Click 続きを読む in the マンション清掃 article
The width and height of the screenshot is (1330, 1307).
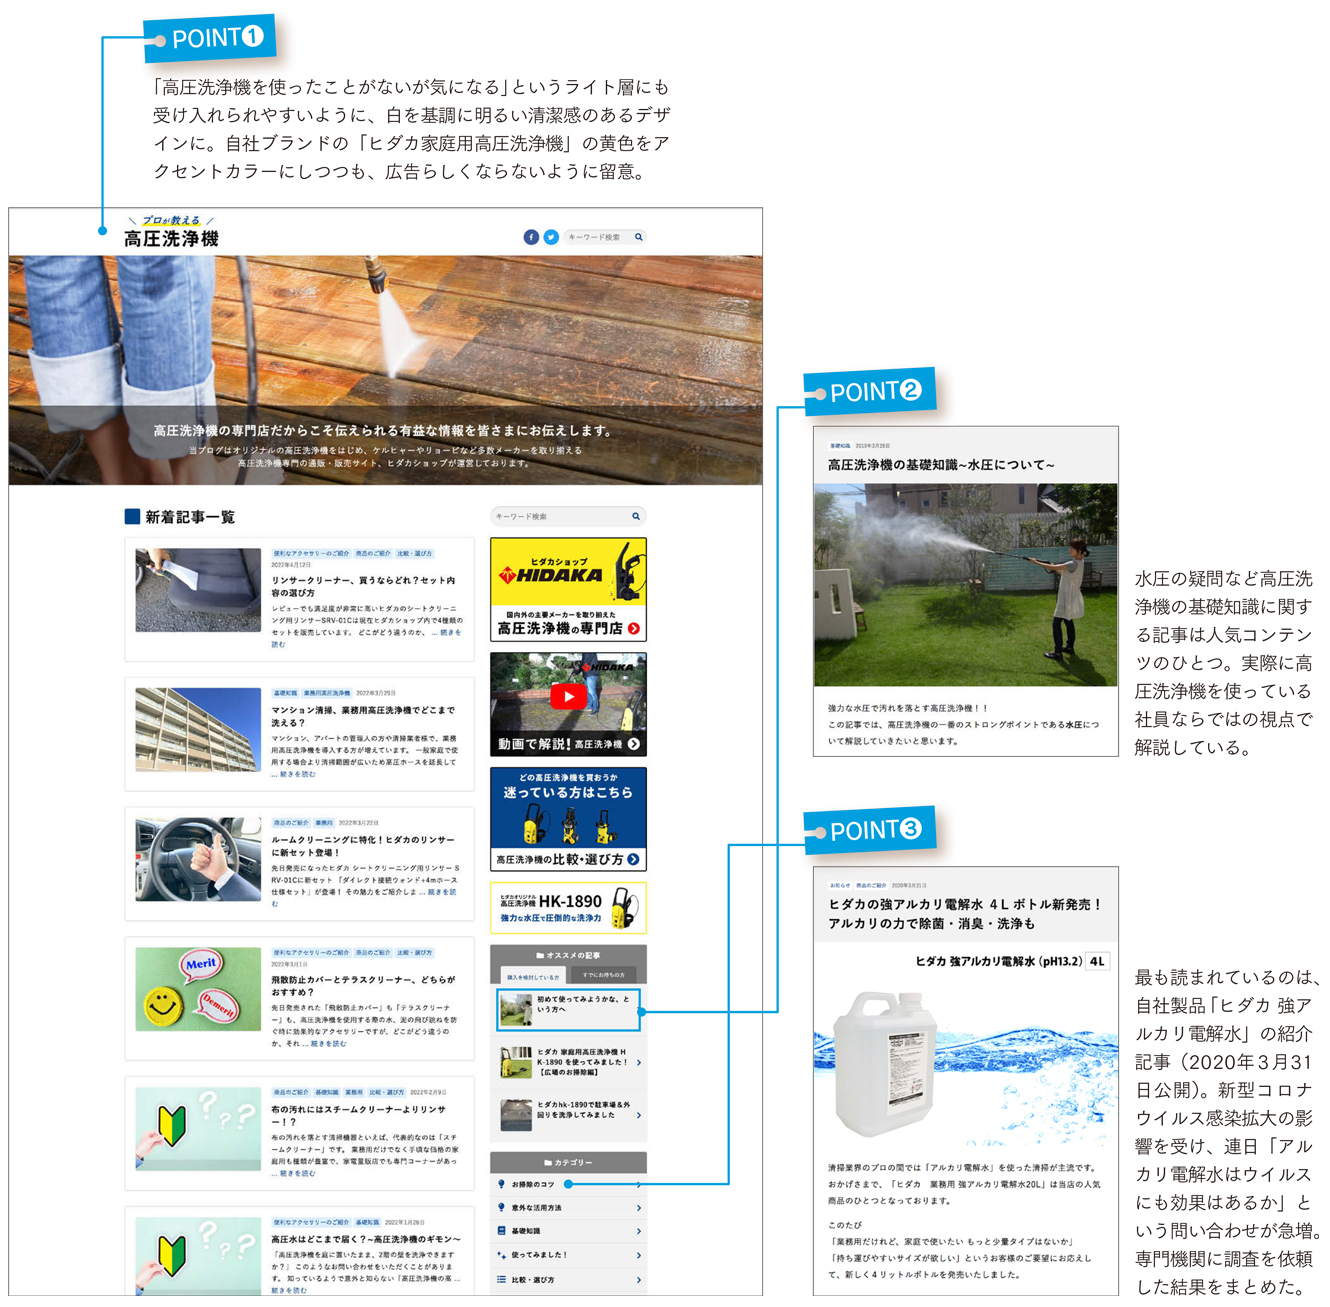297,774
